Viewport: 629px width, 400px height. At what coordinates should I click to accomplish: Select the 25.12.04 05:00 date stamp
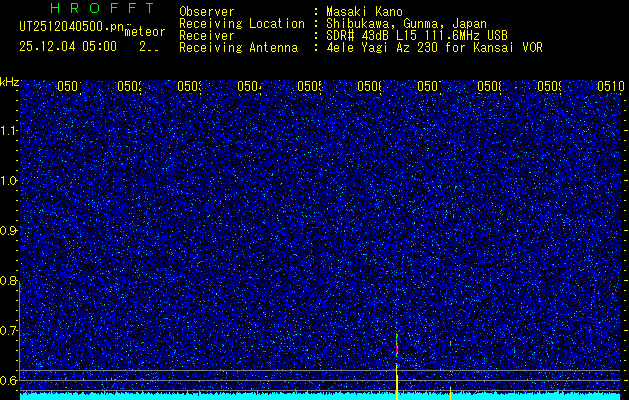(x=68, y=47)
